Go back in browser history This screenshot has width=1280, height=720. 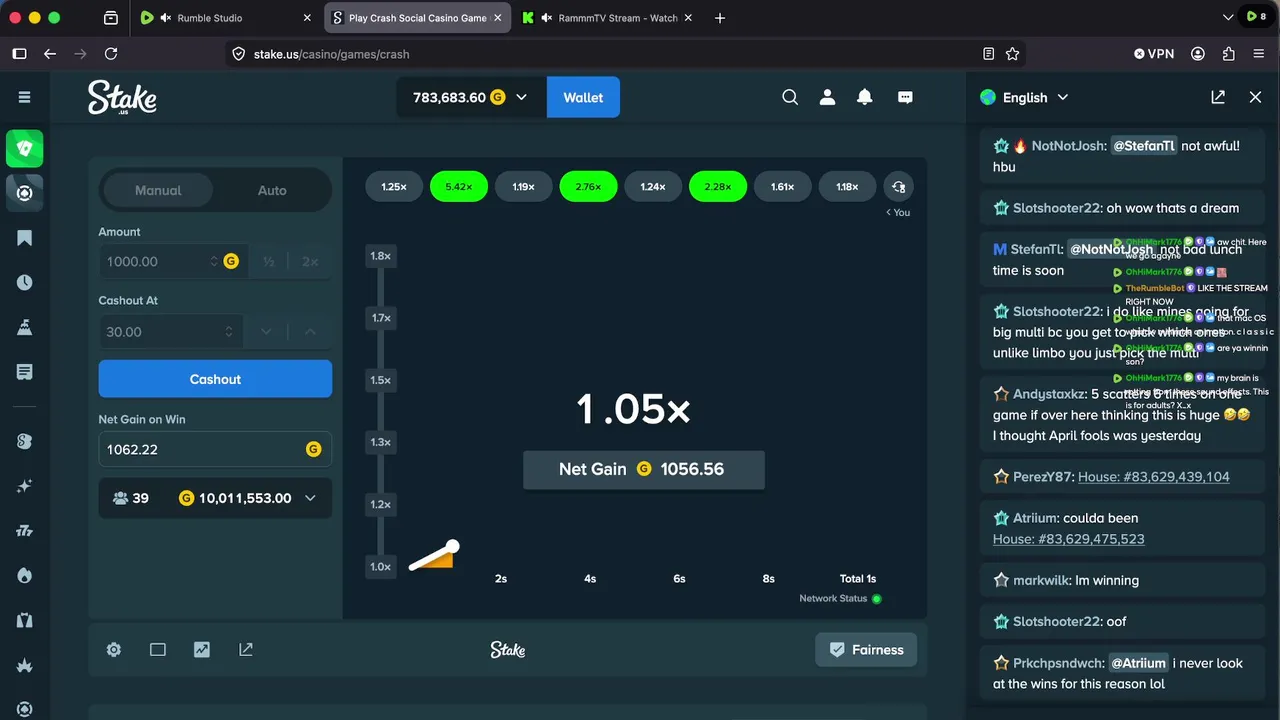[50, 54]
